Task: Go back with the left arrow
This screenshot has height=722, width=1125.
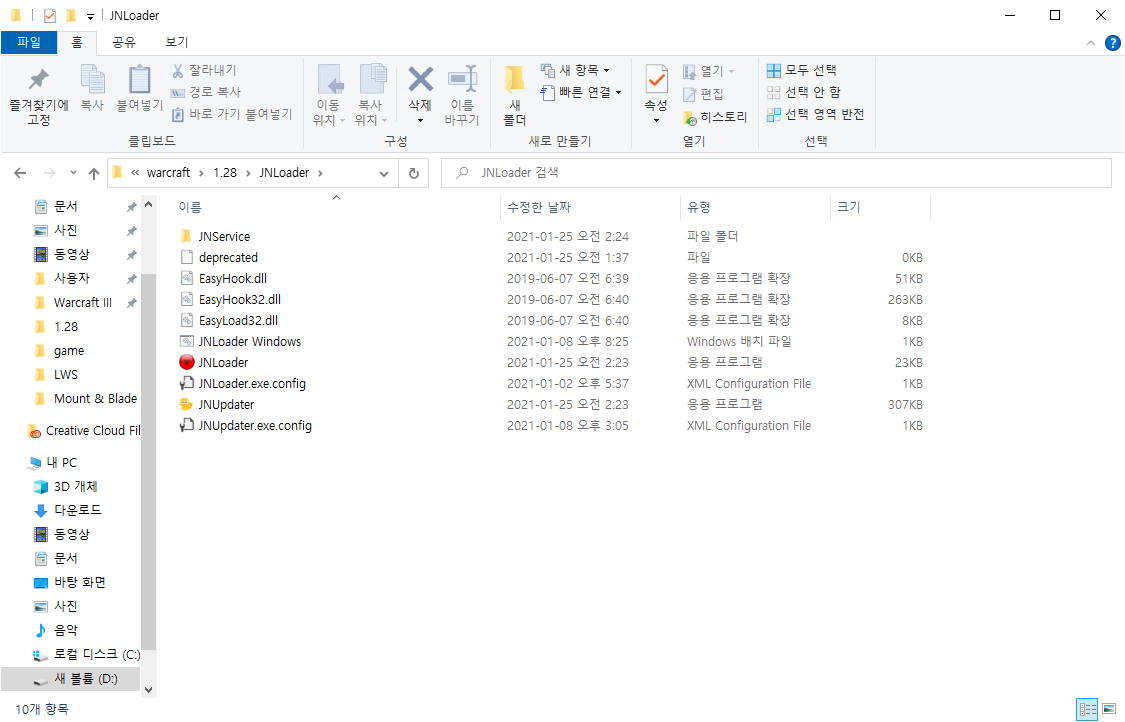Action: point(20,173)
